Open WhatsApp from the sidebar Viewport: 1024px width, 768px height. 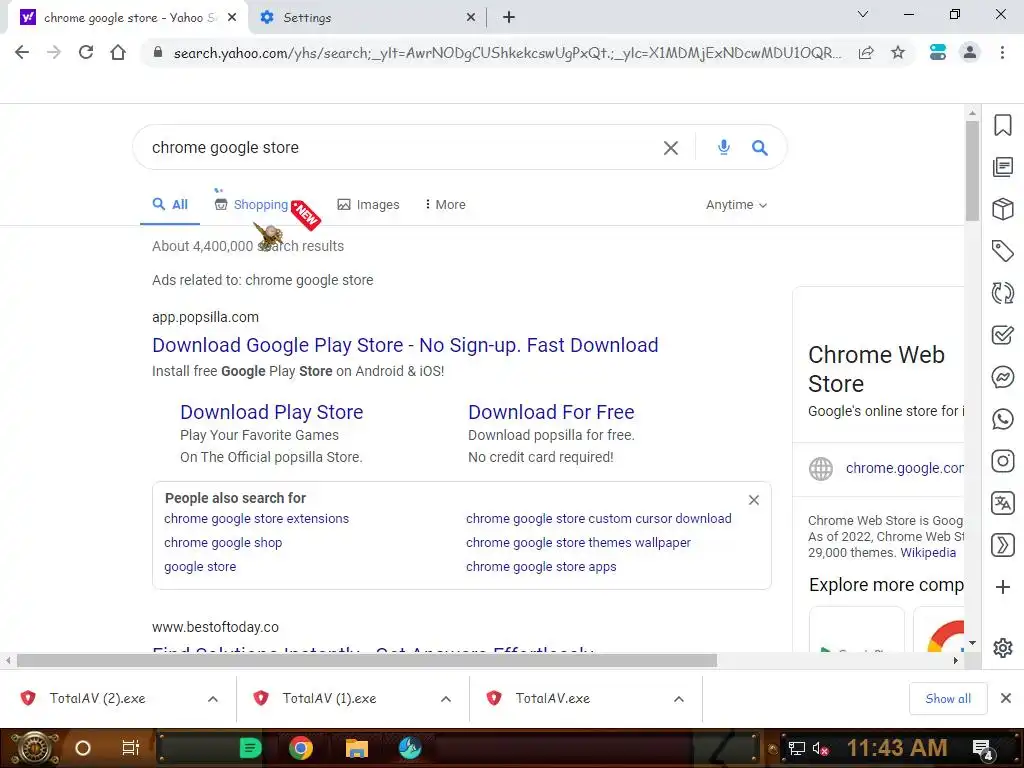[1002, 419]
